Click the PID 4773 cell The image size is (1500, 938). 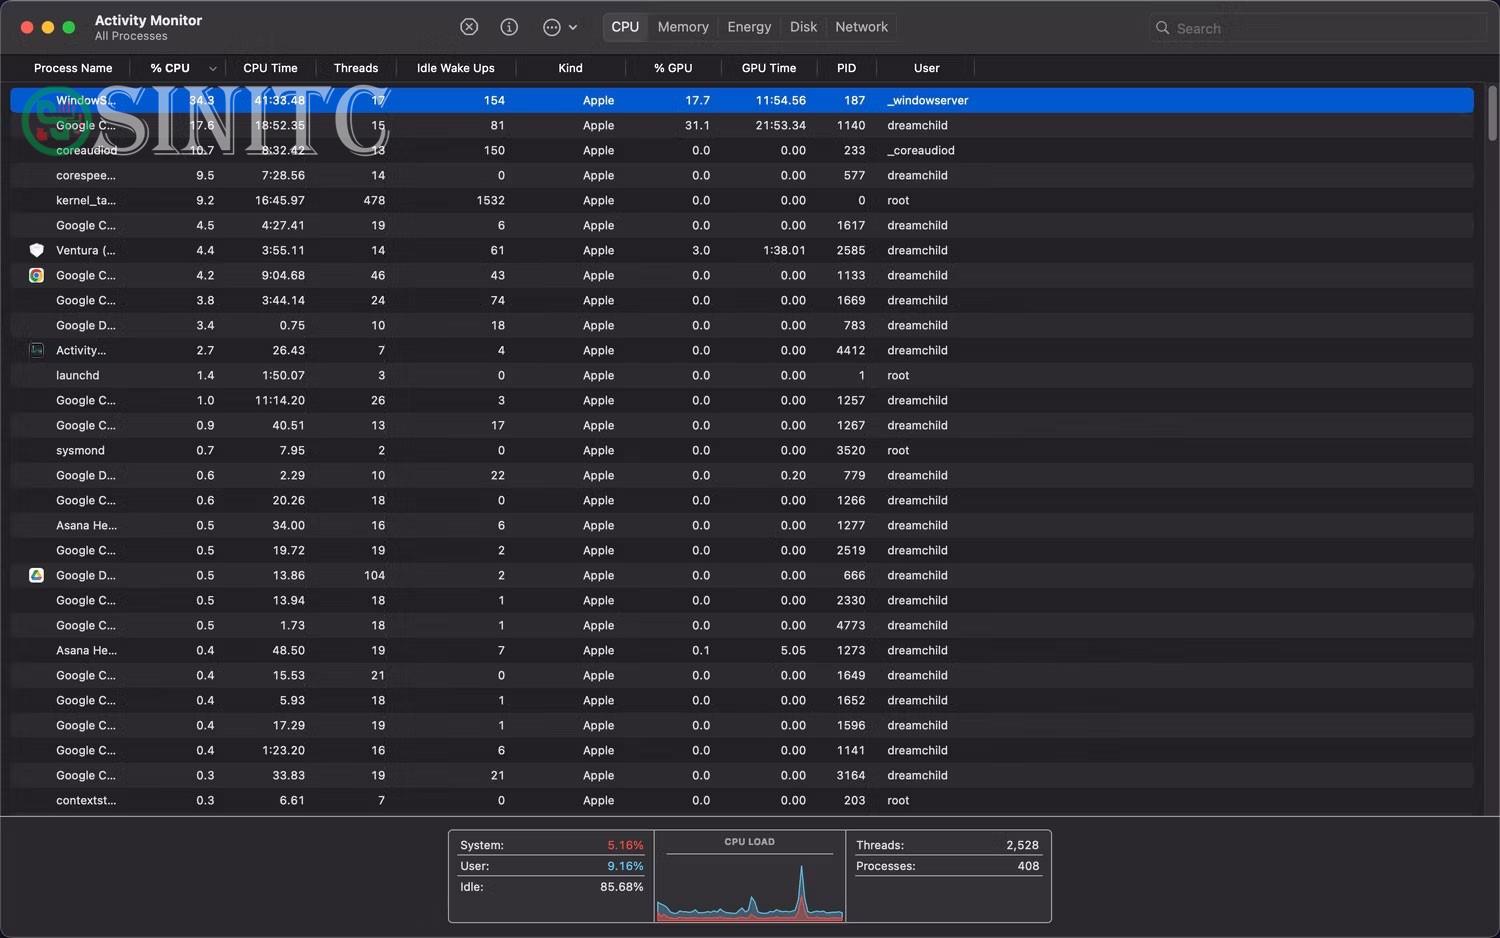click(850, 625)
